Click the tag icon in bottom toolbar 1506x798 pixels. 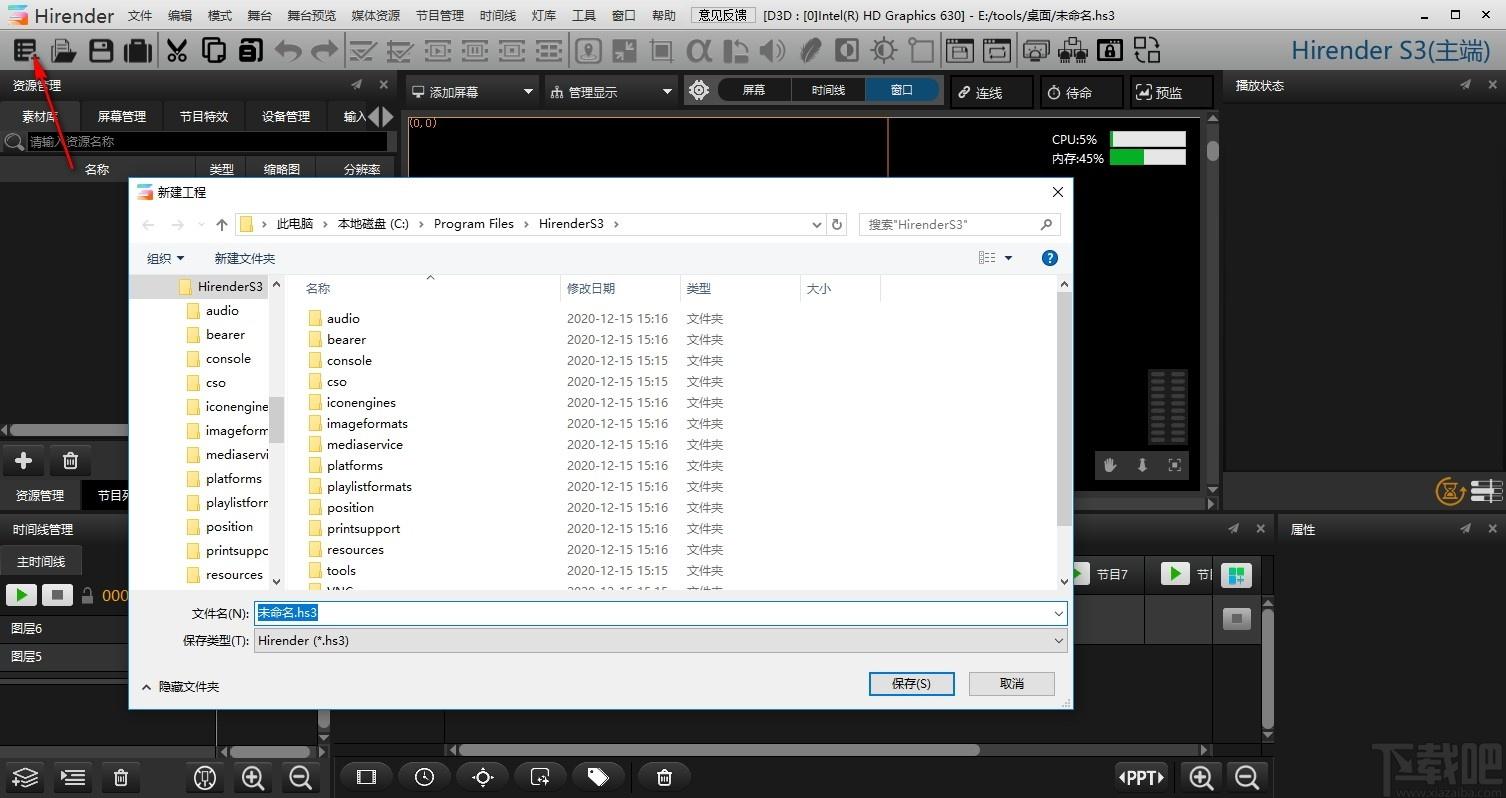597,777
